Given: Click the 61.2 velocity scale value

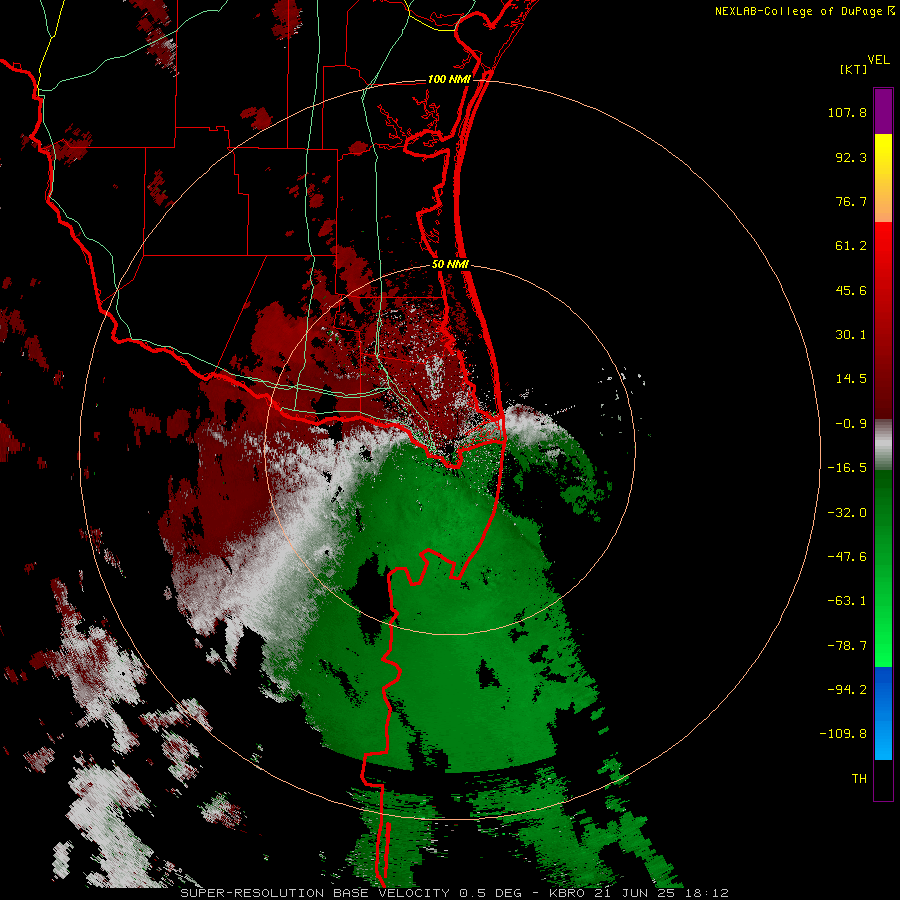Looking at the screenshot, I should coord(851,246).
